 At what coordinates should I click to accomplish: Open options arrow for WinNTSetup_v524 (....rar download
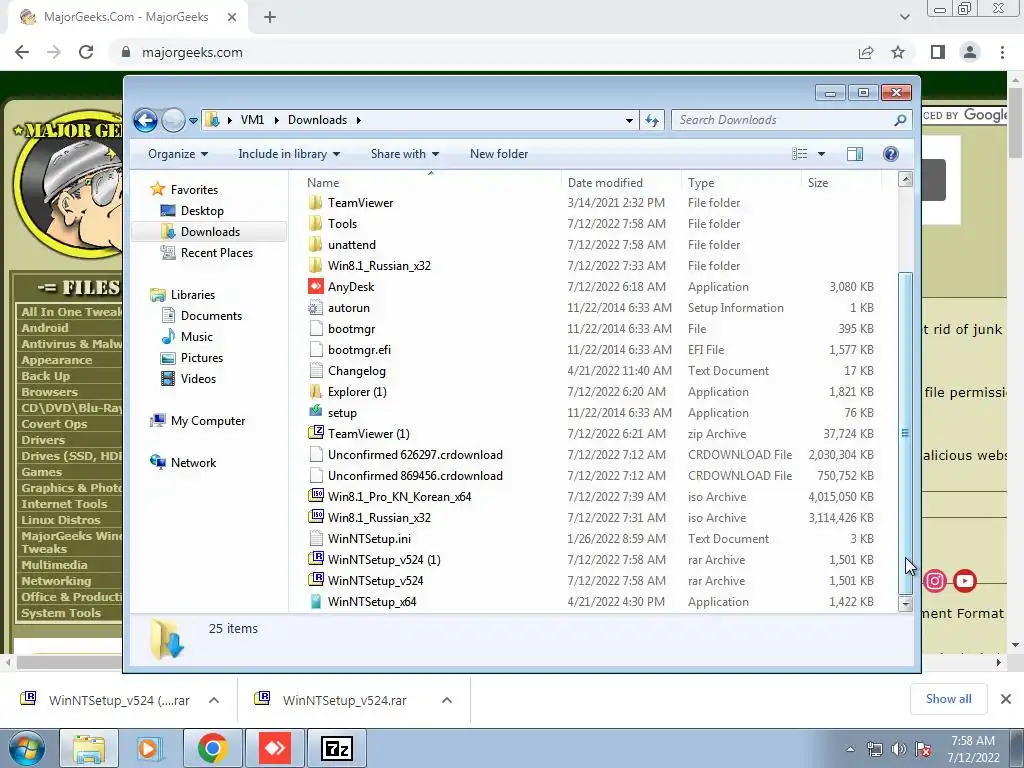[214, 700]
